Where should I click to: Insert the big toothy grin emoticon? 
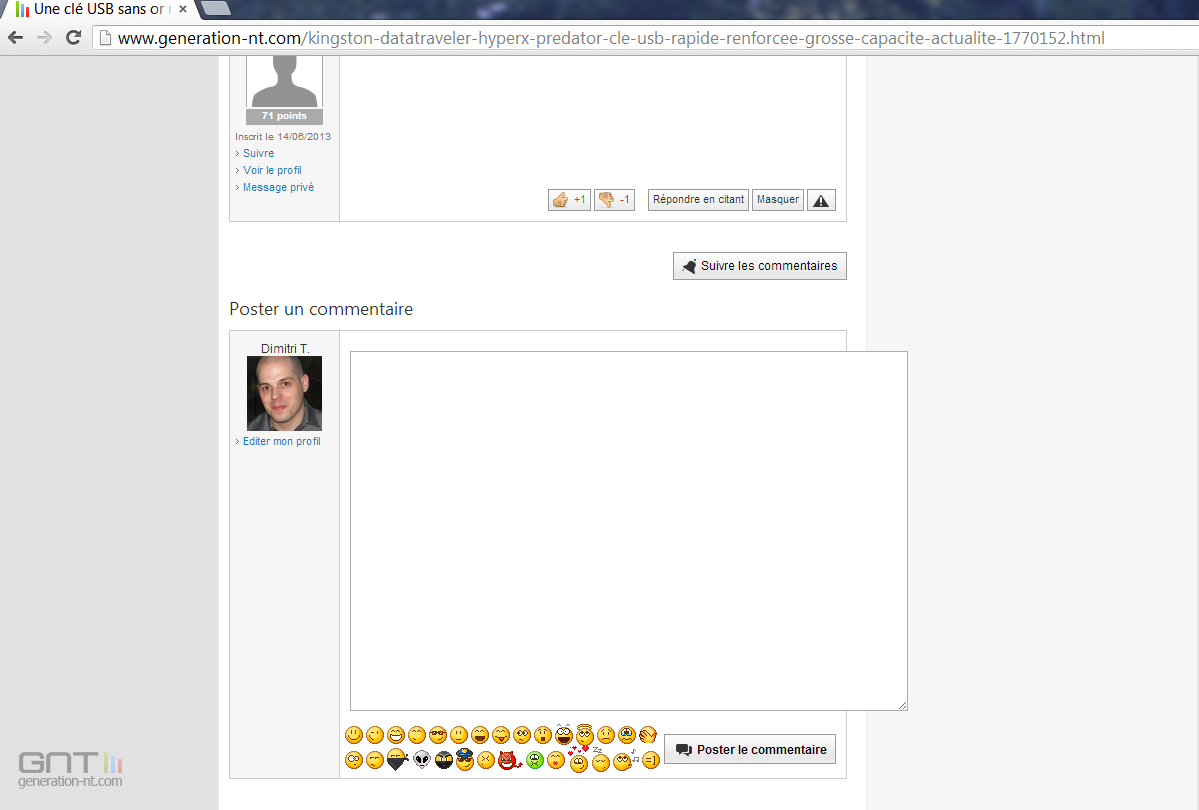pyautogui.click(x=396, y=735)
